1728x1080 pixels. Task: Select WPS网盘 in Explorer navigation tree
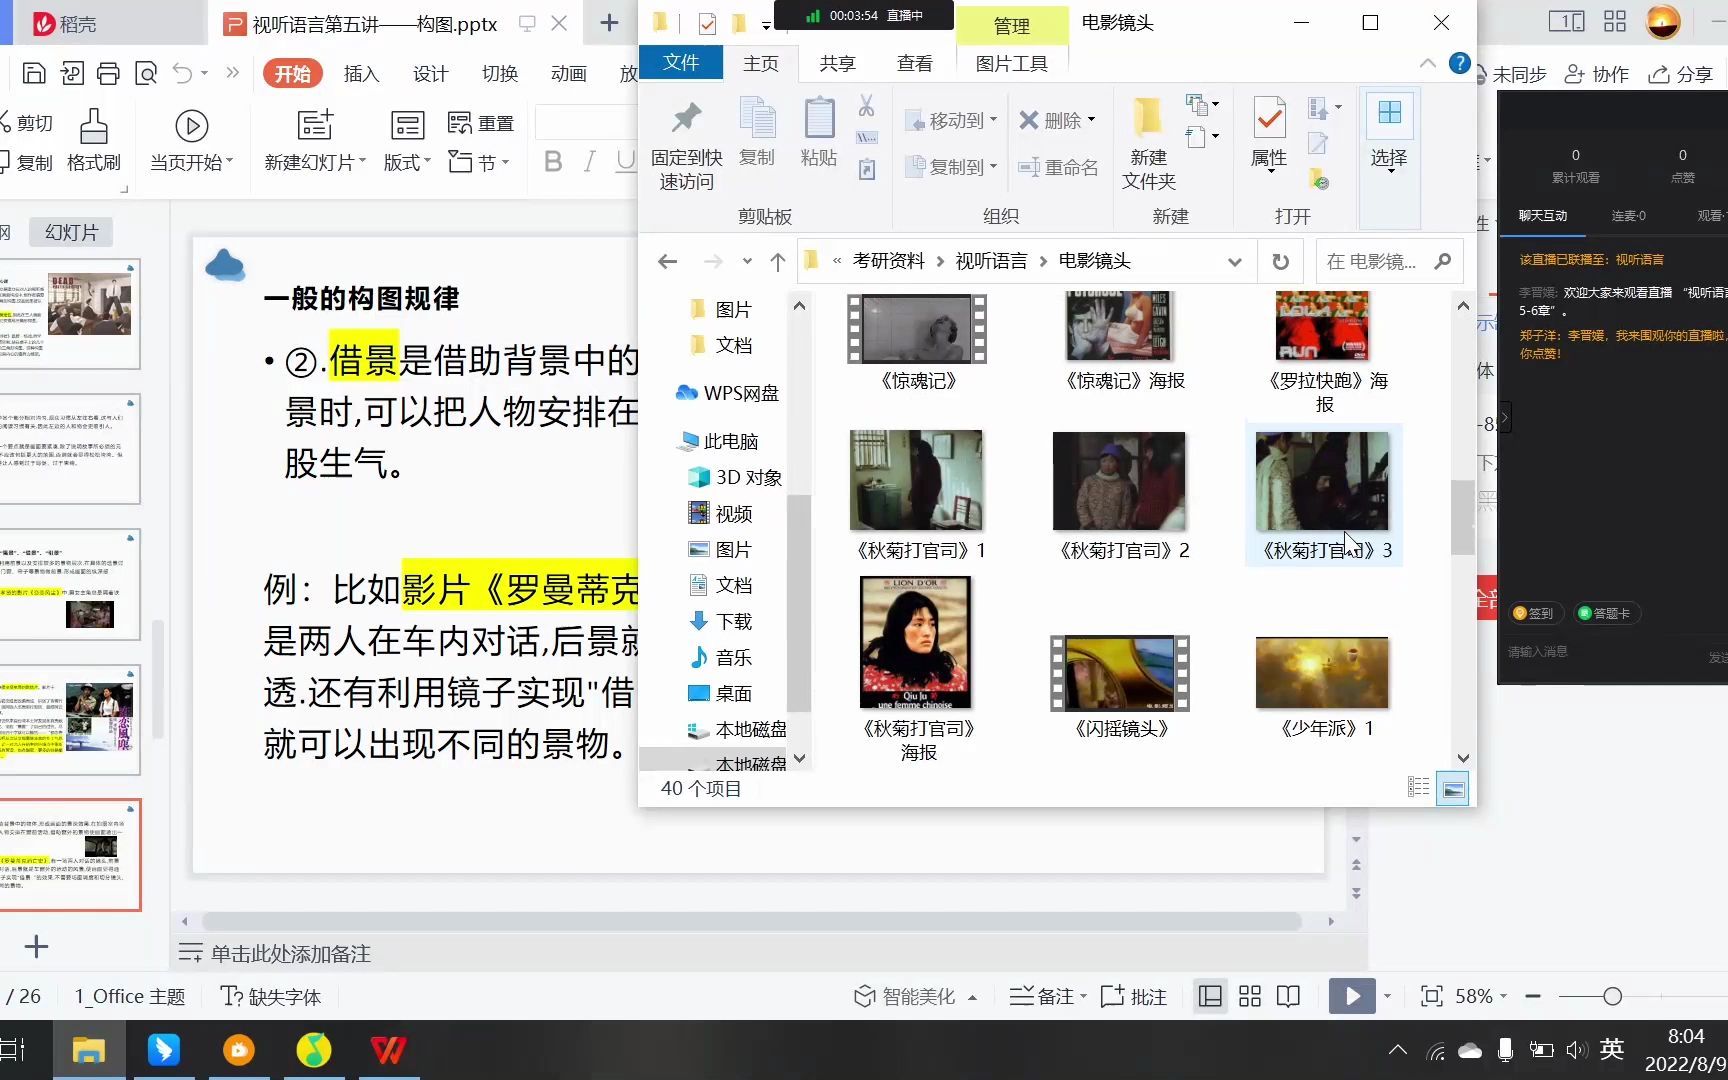(727, 393)
